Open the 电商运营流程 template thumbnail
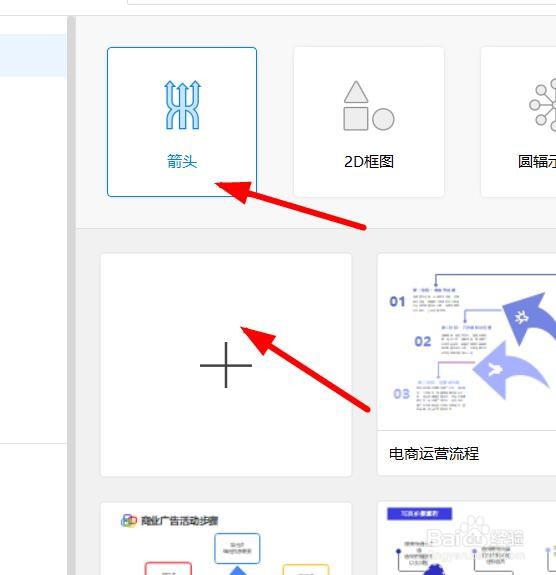556x575 pixels. point(467,342)
